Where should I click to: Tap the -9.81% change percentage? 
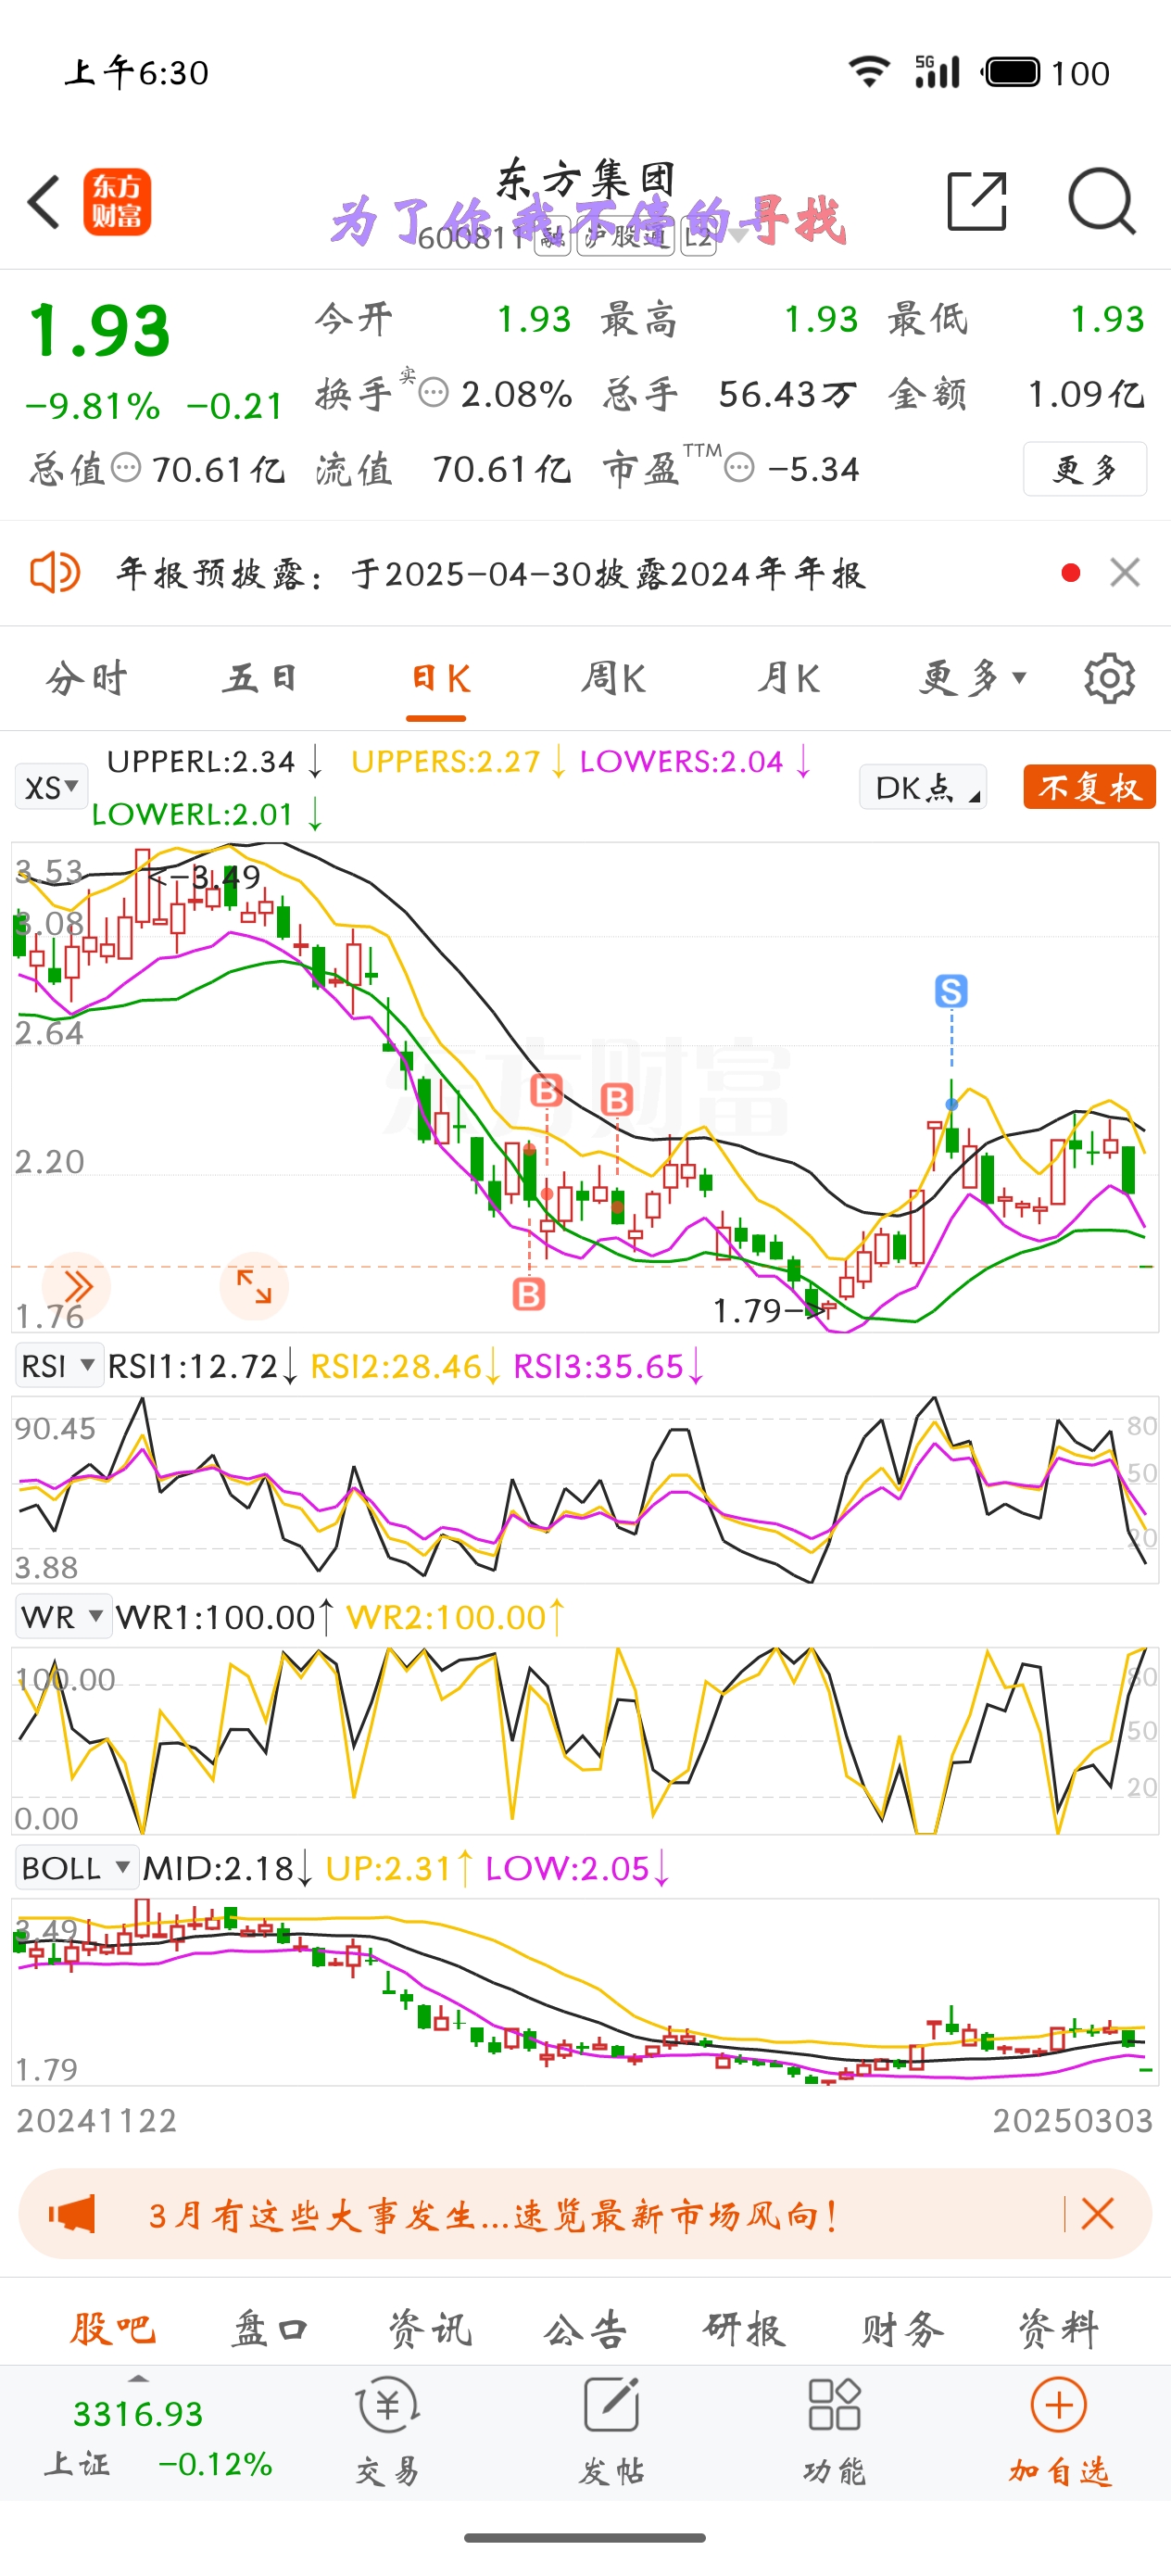coord(92,406)
